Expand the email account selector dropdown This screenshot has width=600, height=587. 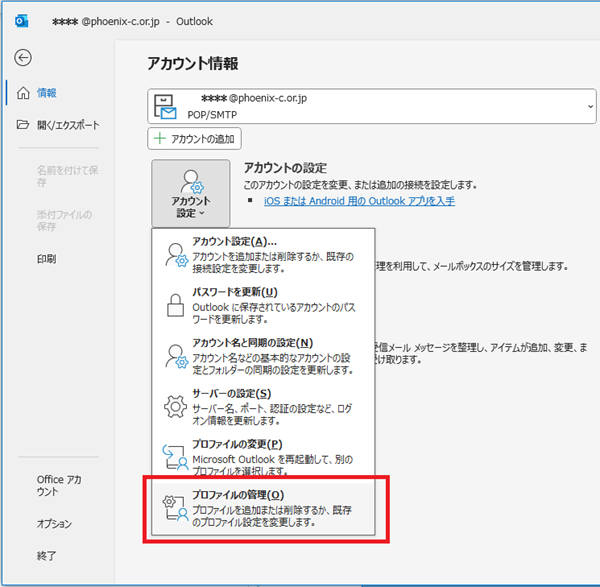pyautogui.click(x=590, y=104)
